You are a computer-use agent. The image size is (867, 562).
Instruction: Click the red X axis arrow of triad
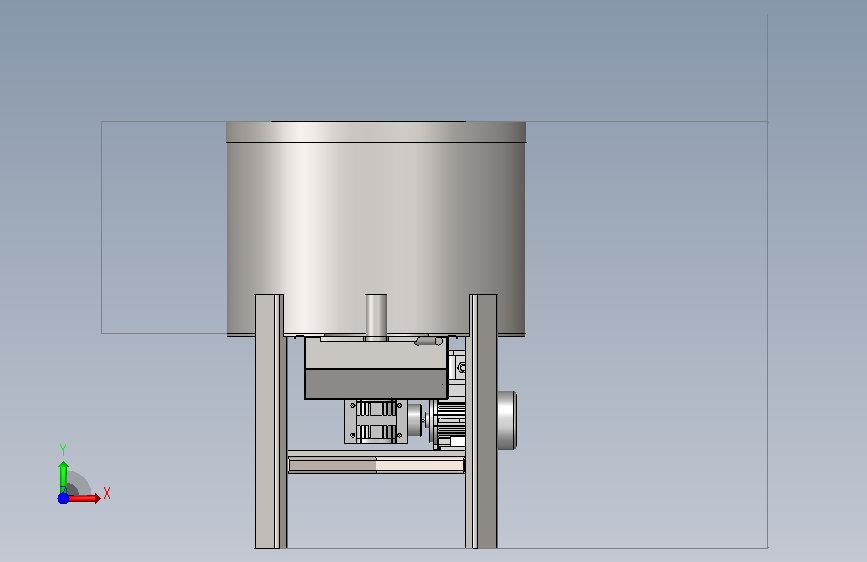[85, 498]
